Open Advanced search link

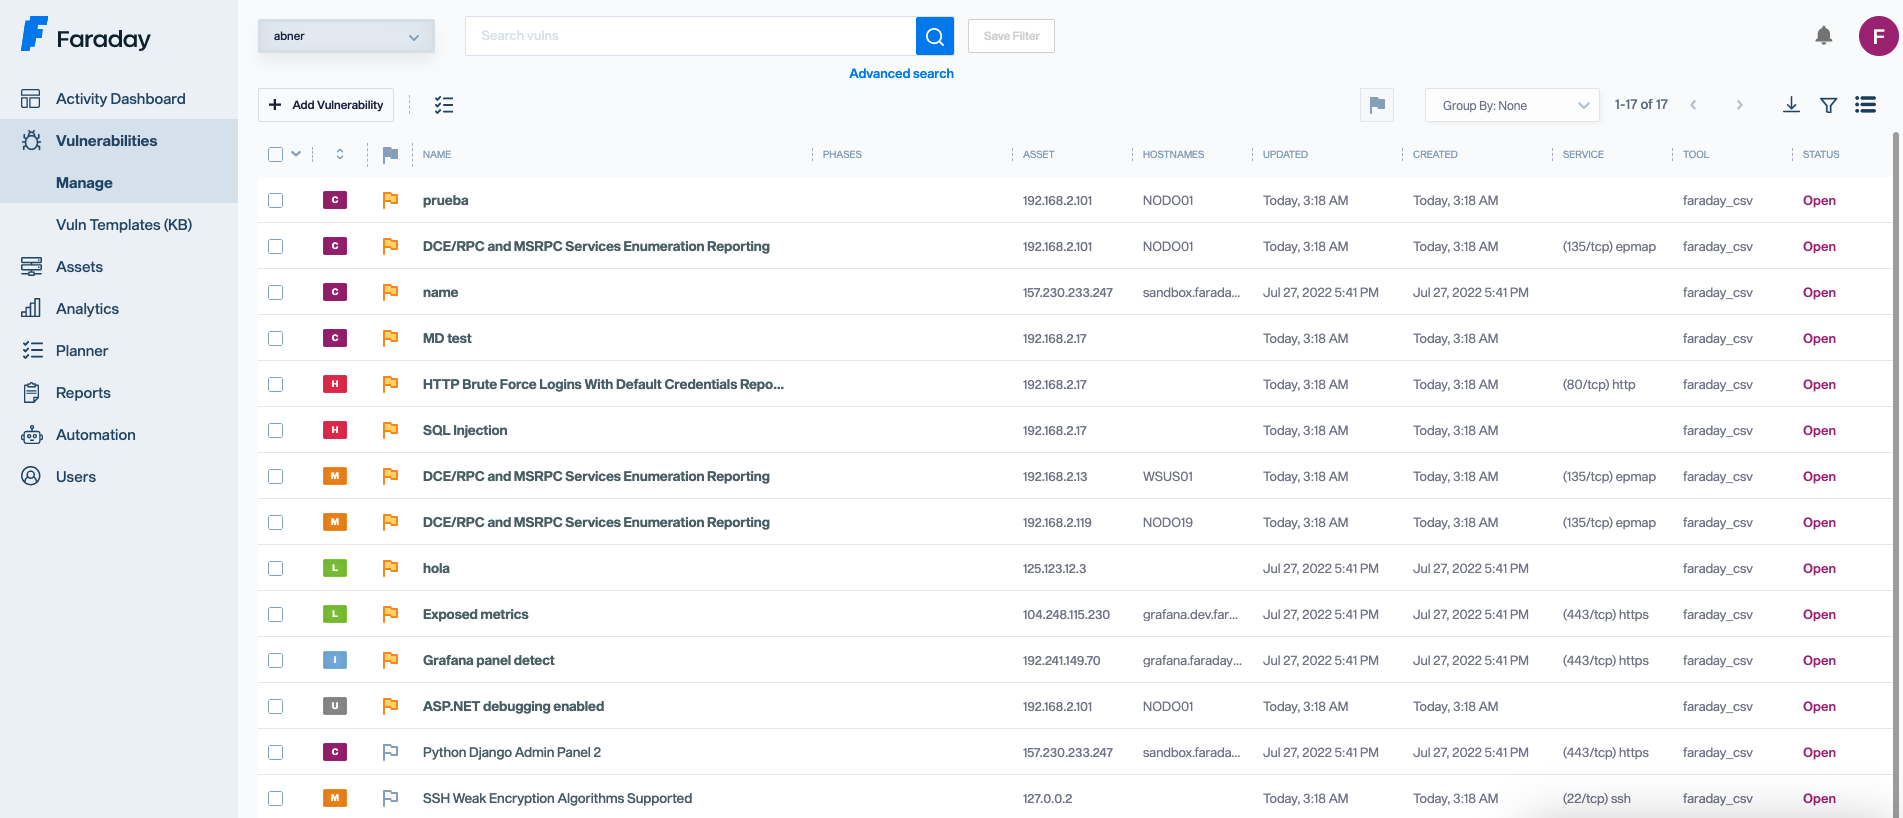tap(901, 73)
